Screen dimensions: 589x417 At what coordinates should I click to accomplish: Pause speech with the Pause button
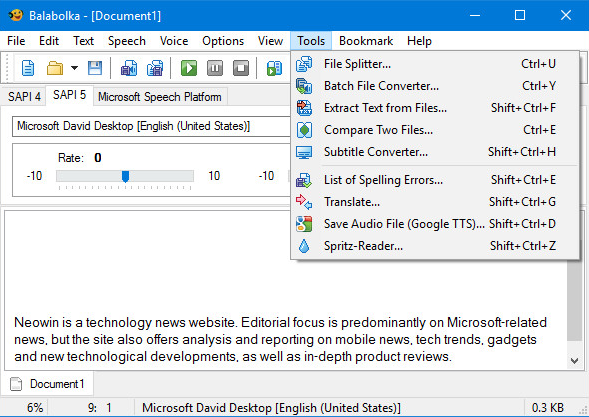[215, 68]
